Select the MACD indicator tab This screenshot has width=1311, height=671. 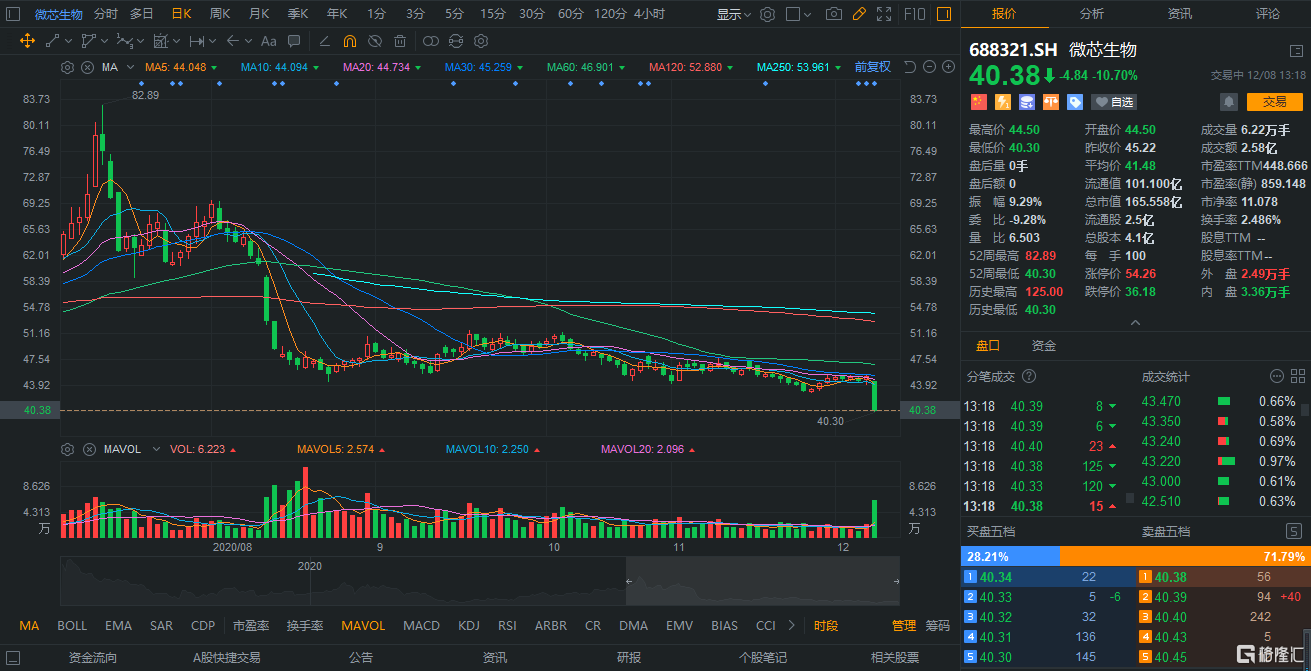click(x=421, y=626)
